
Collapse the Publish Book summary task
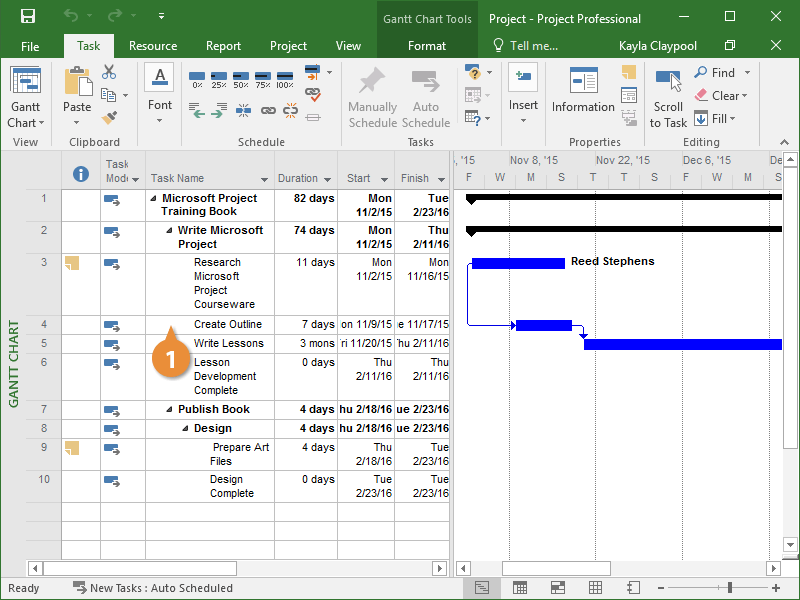click(x=170, y=410)
